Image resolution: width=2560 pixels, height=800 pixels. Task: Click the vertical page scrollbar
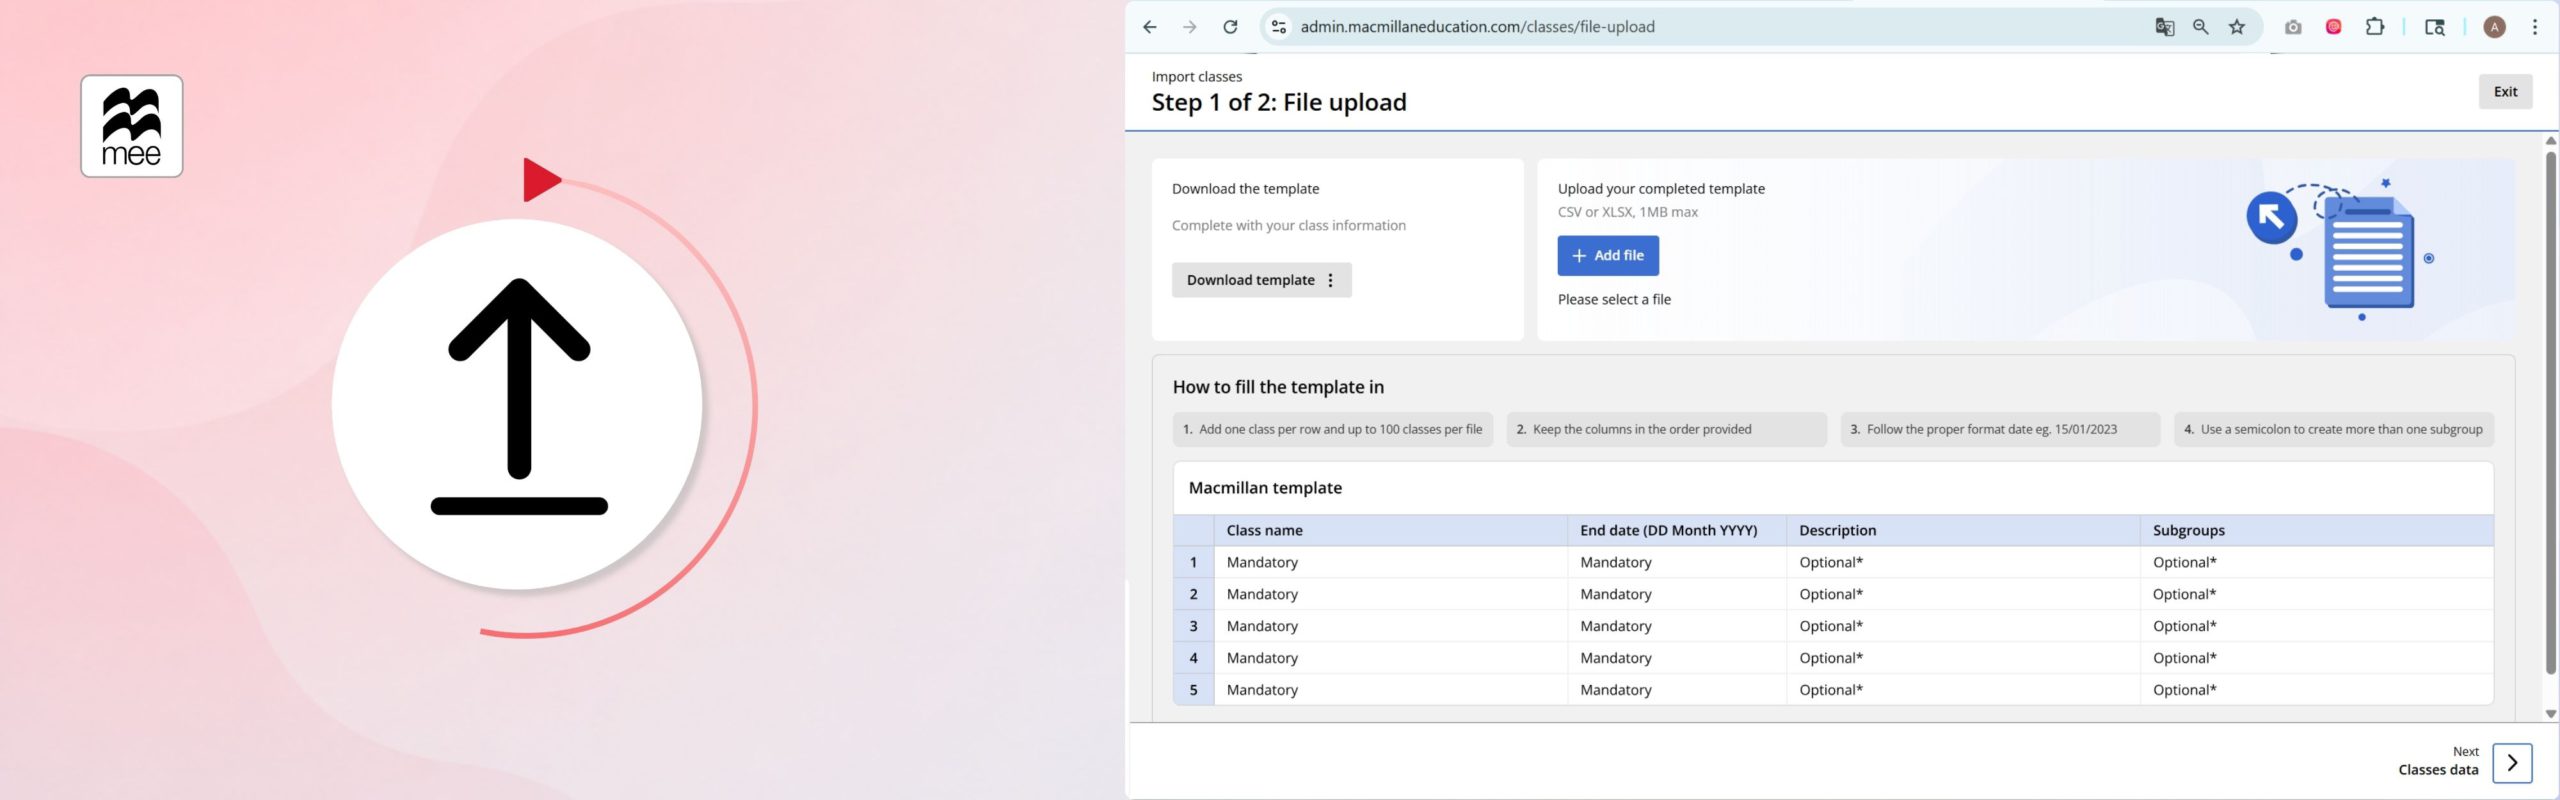(x=2550, y=412)
